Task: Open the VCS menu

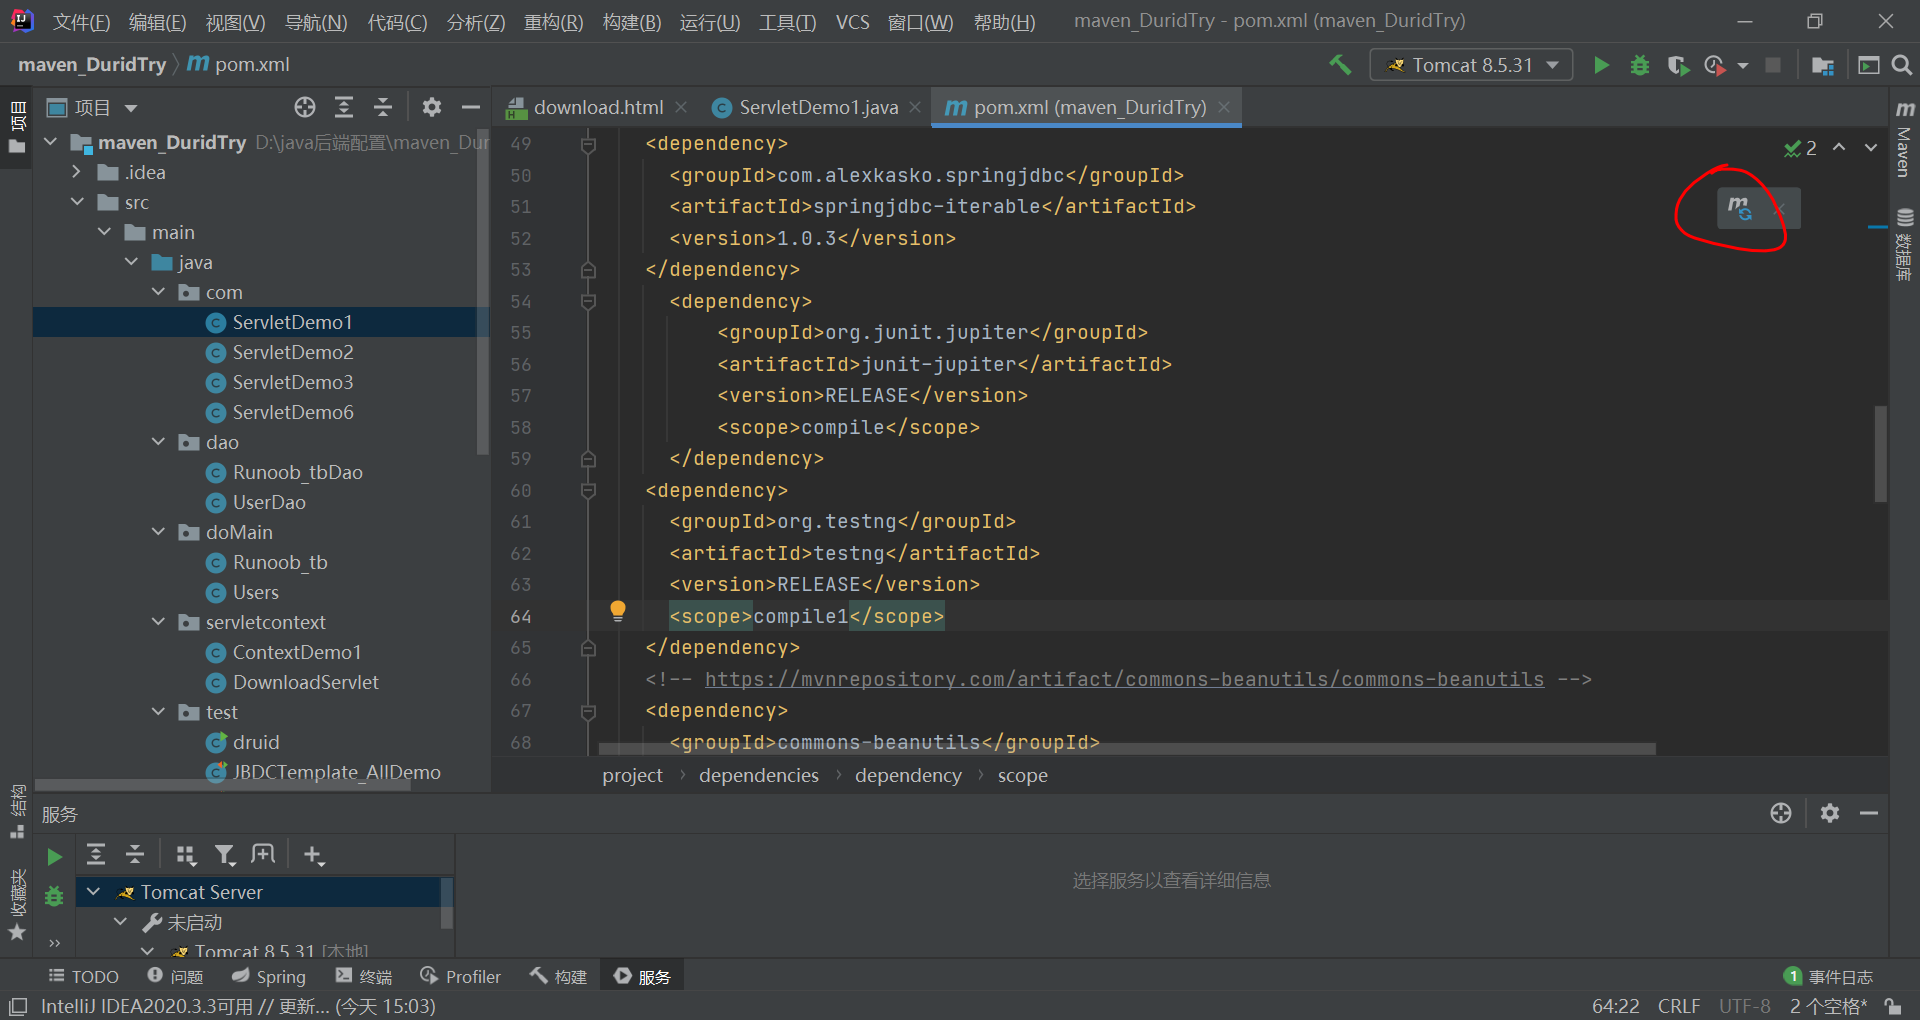Action: (852, 22)
